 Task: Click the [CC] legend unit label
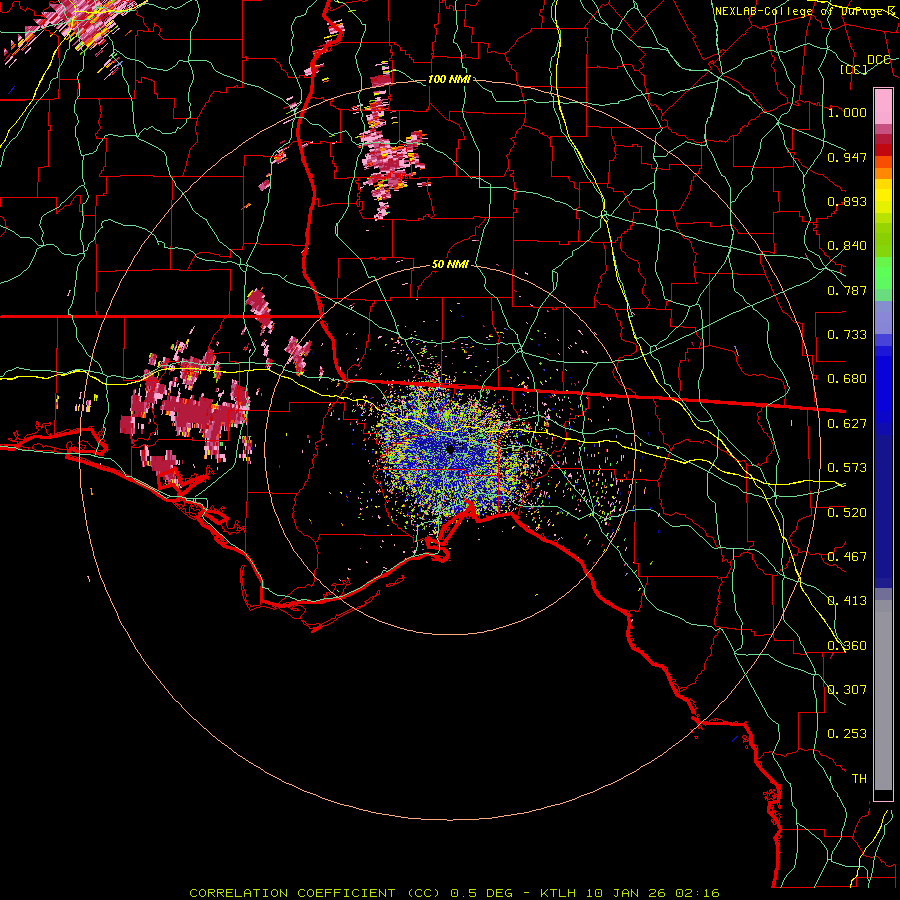(x=854, y=69)
